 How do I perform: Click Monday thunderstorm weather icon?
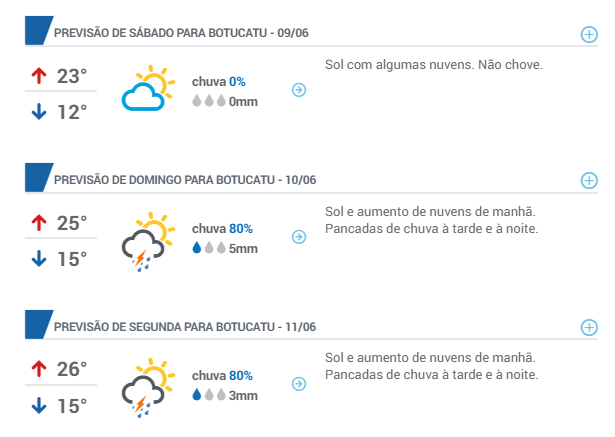[148, 388]
